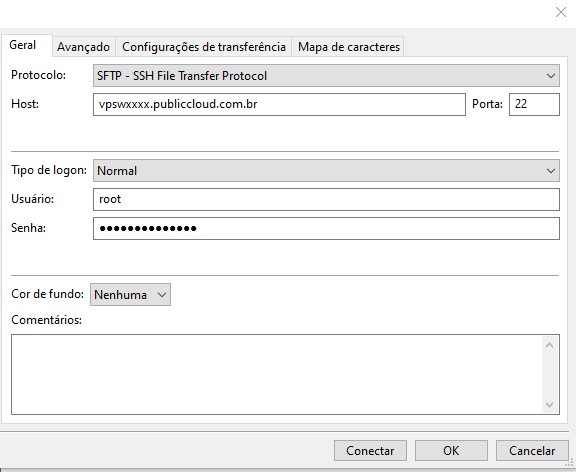Screen dimensions: 576x472
Task: Open Configurações de transferência tab
Action: (204, 47)
